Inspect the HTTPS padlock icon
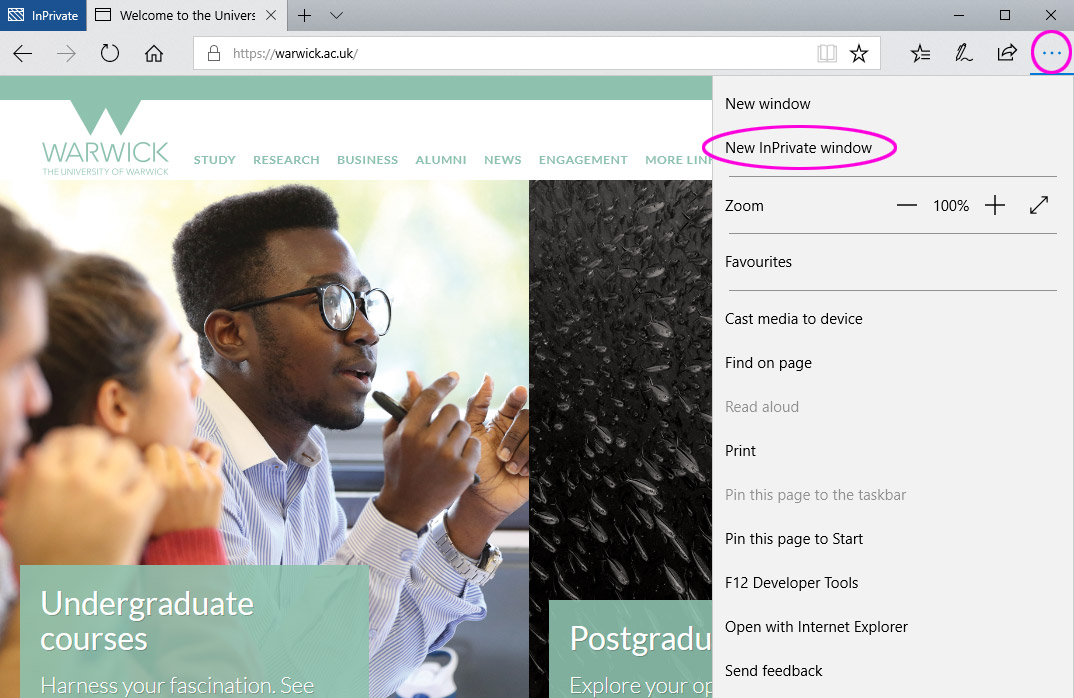Image resolution: width=1074 pixels, height=698 pixels. (x=213, y=53)
